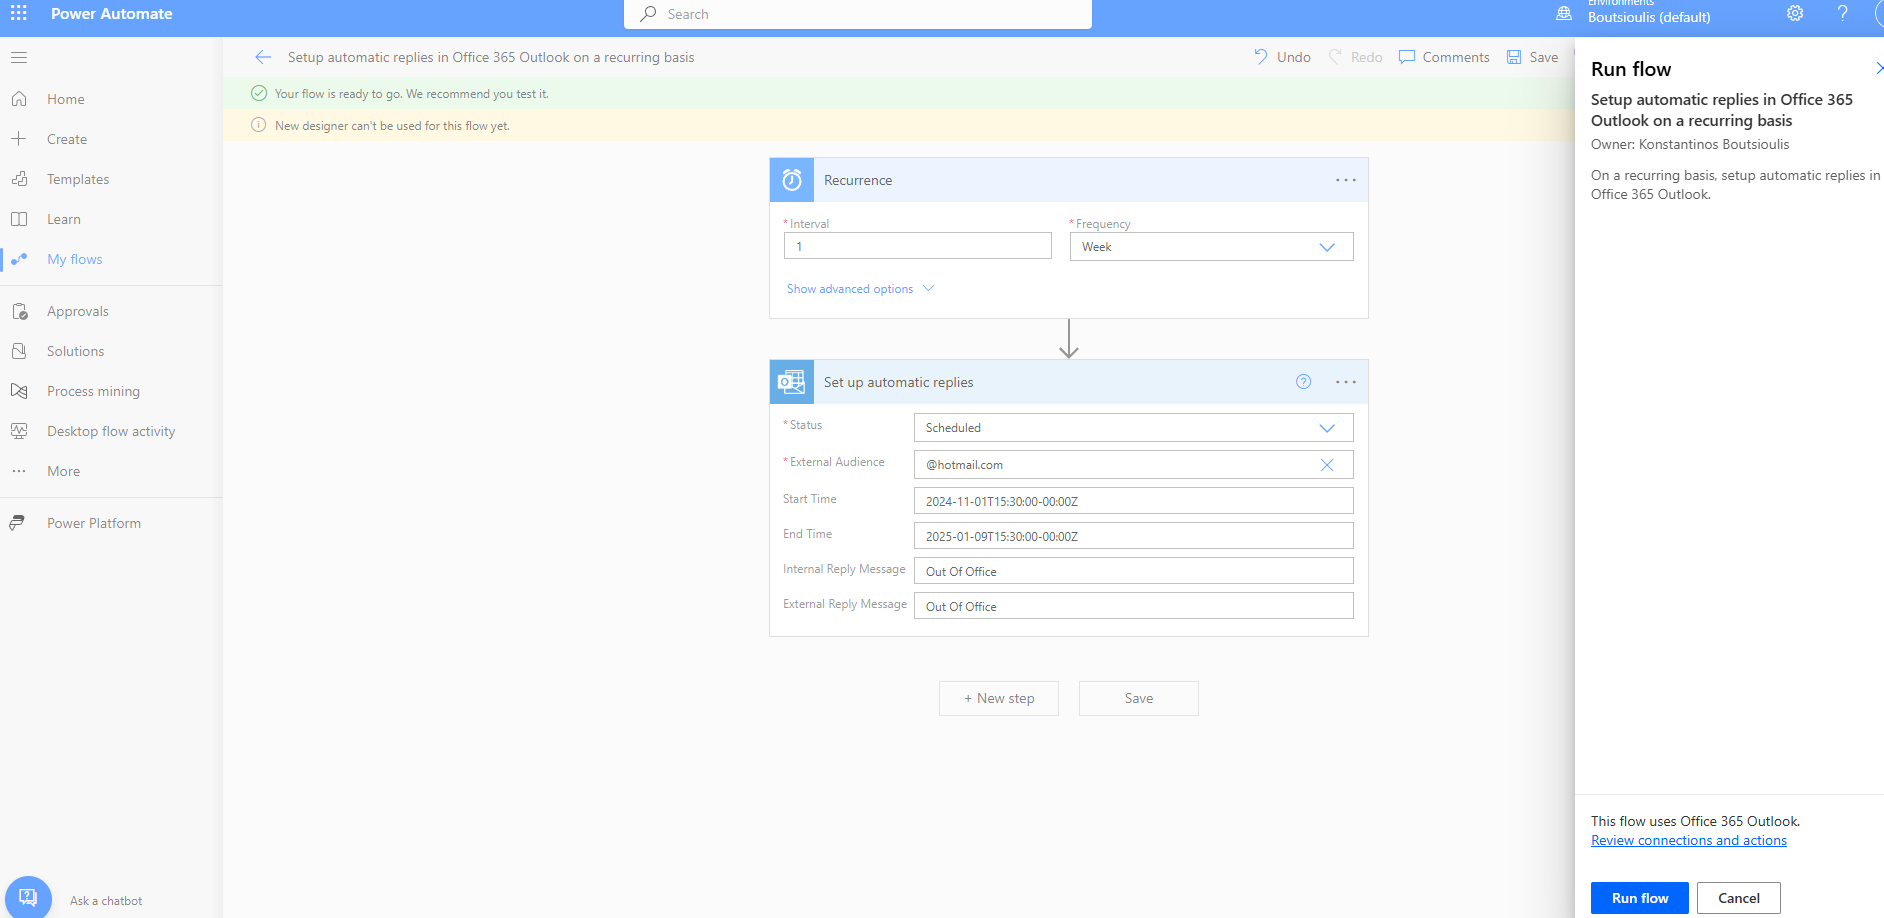Click the Internal Reply Message field
This screenshot has height=918, width=1884.
1134,571
